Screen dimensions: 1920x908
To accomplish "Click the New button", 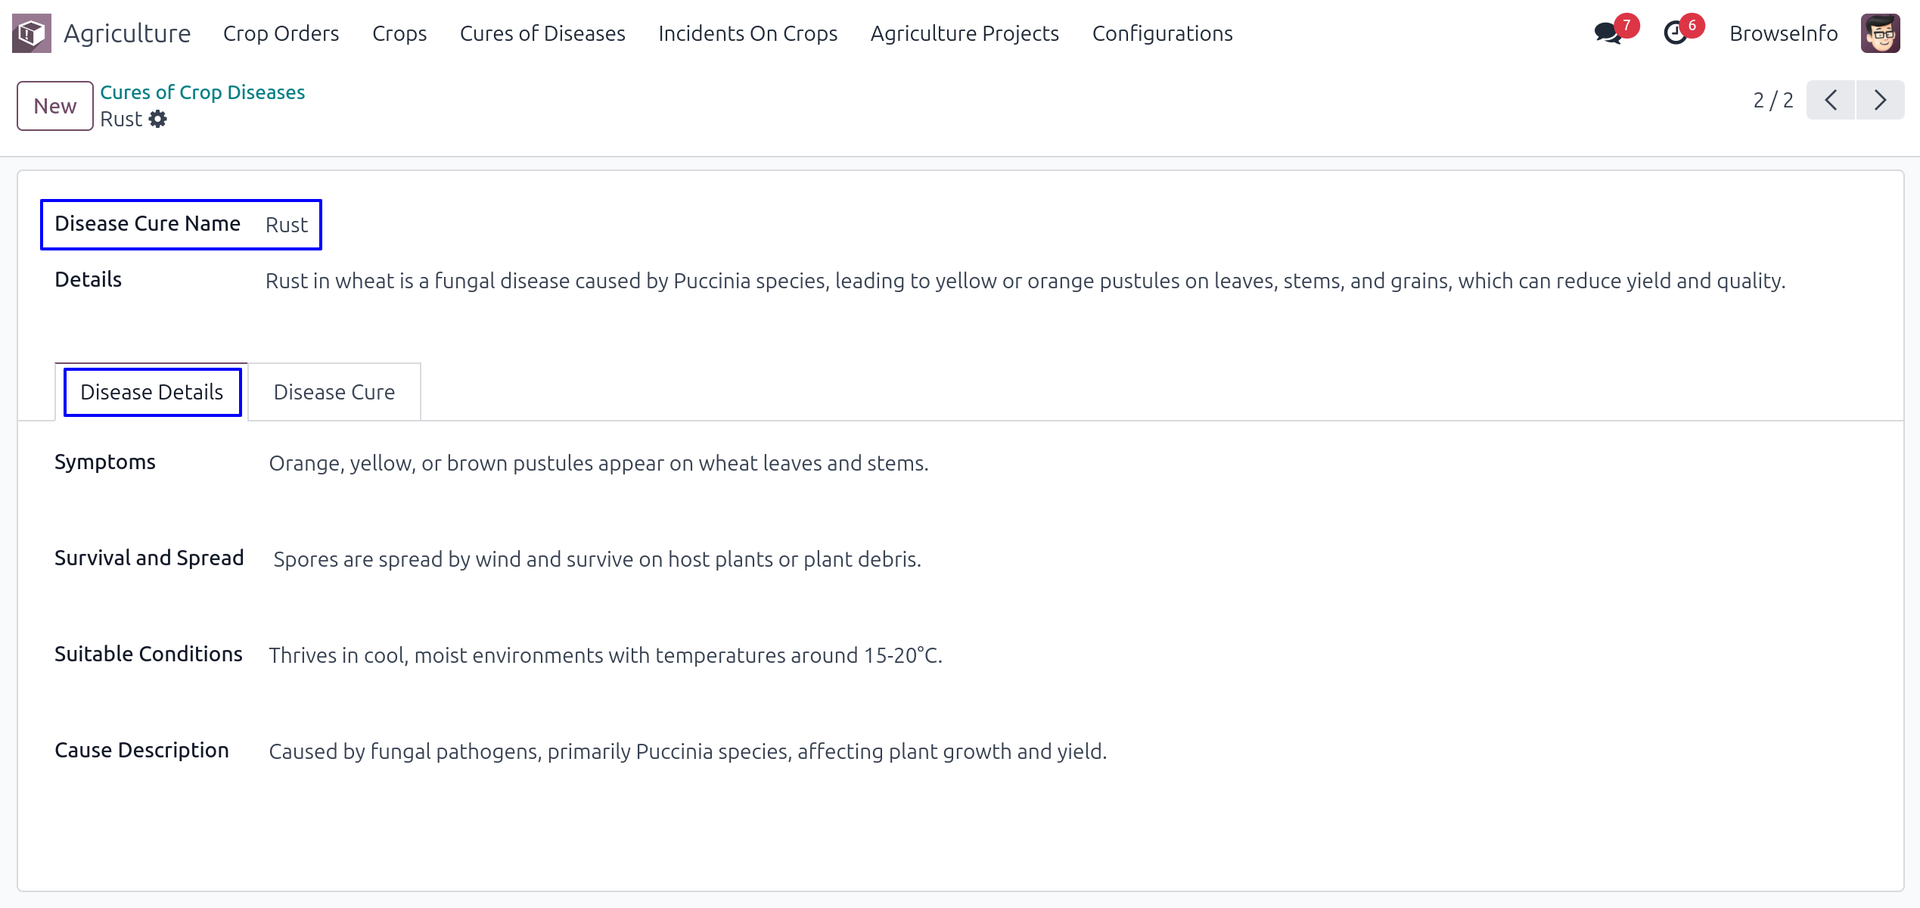I will [x=55, y=106].
